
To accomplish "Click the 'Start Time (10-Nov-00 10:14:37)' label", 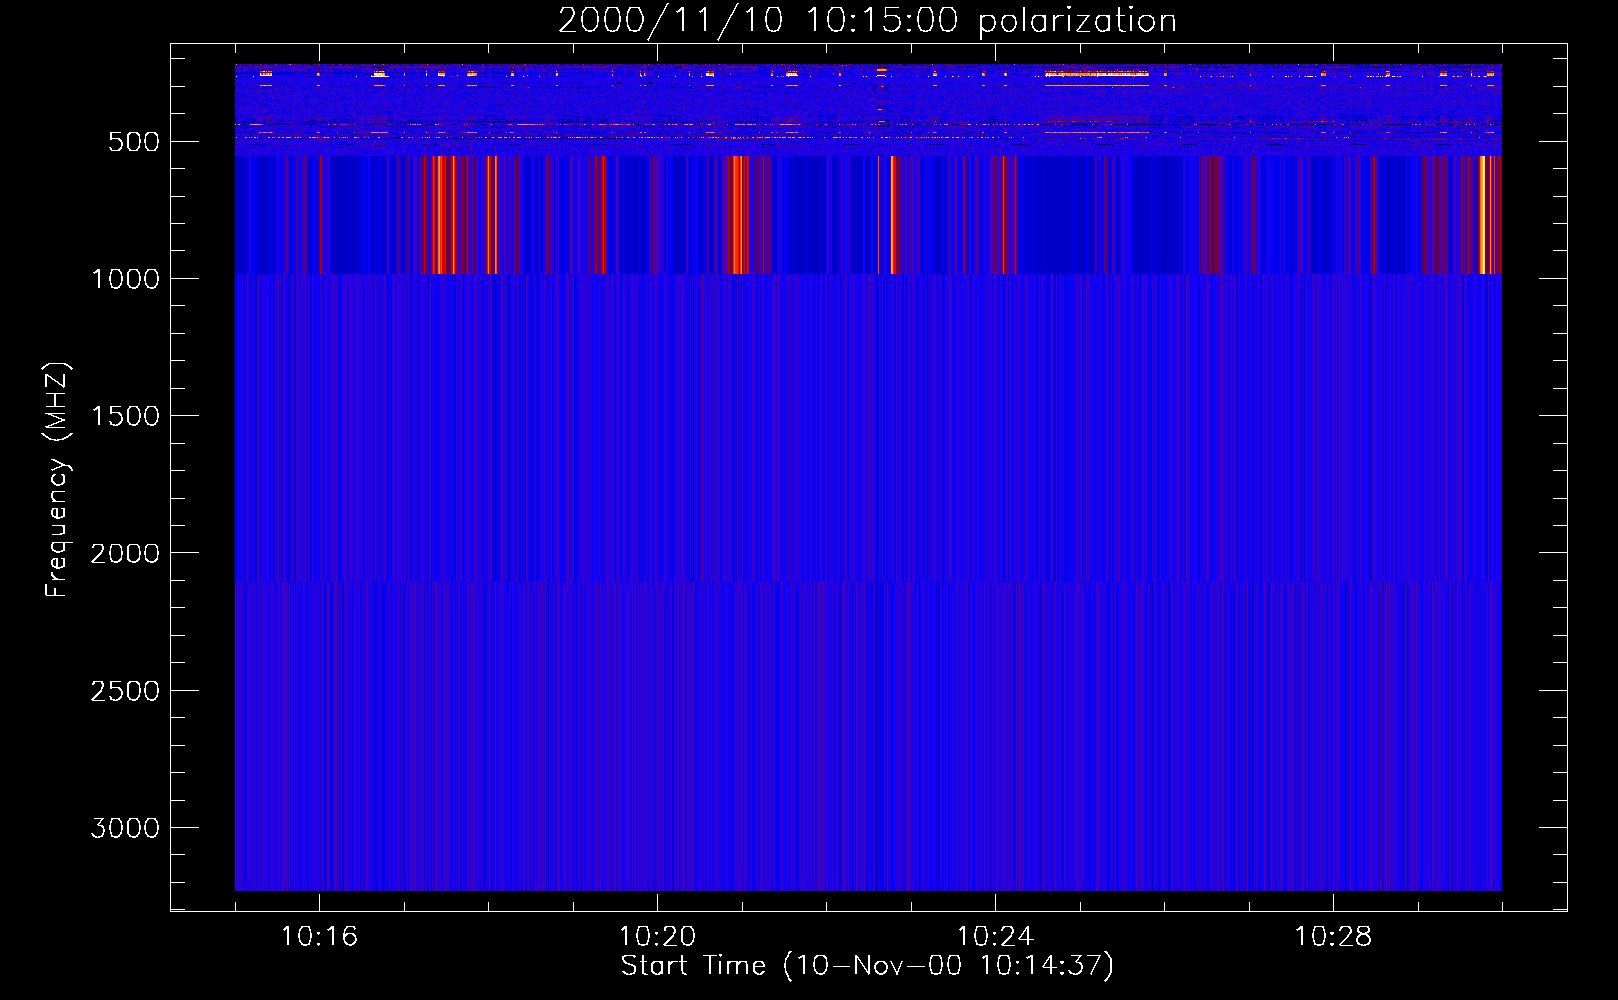I will pyautogui.click(x=867, y=966).
